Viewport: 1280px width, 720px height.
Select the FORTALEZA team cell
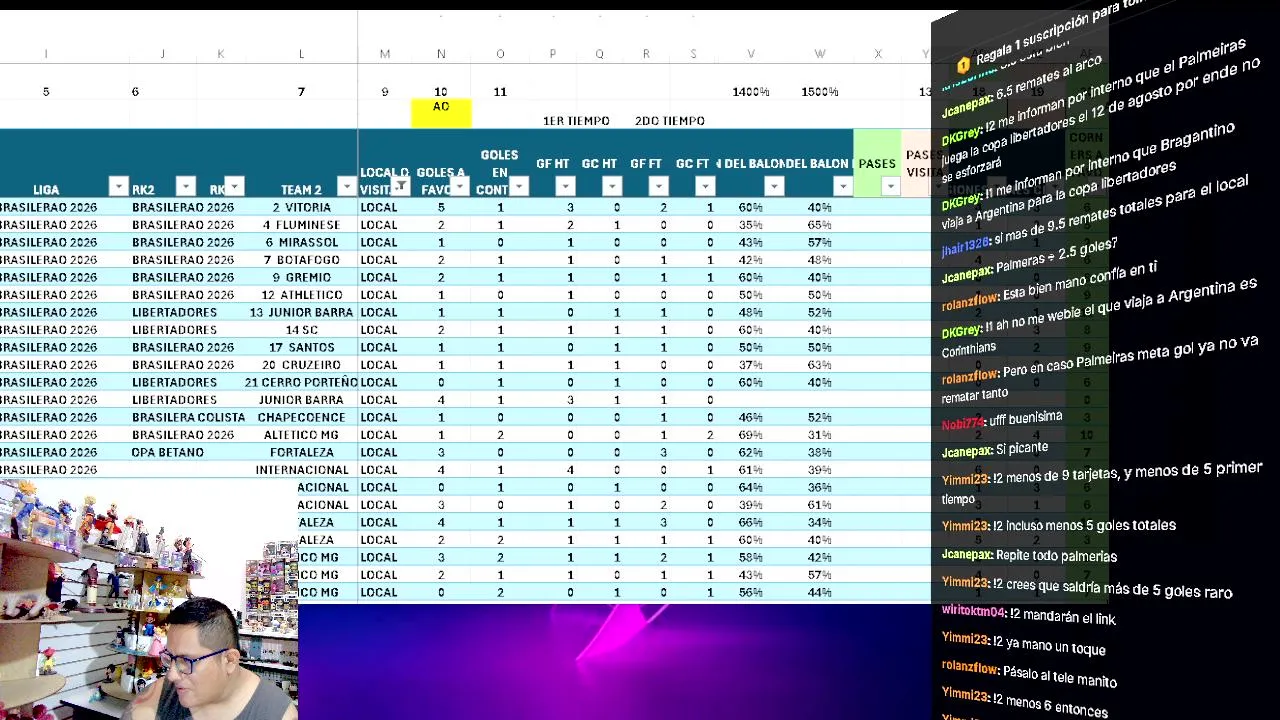pyautogui.click(x=301, y=452)
